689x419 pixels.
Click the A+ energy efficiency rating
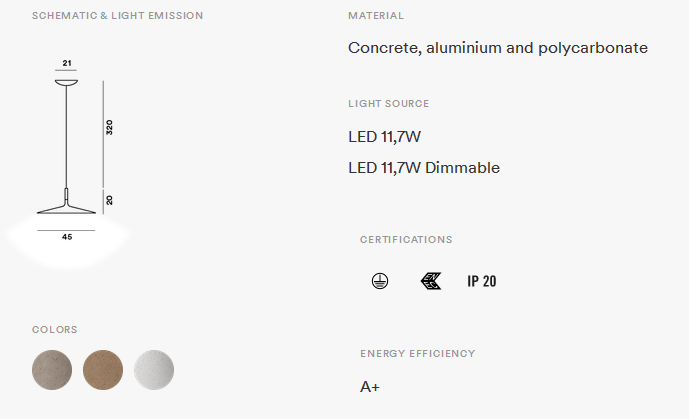point(370,387)
